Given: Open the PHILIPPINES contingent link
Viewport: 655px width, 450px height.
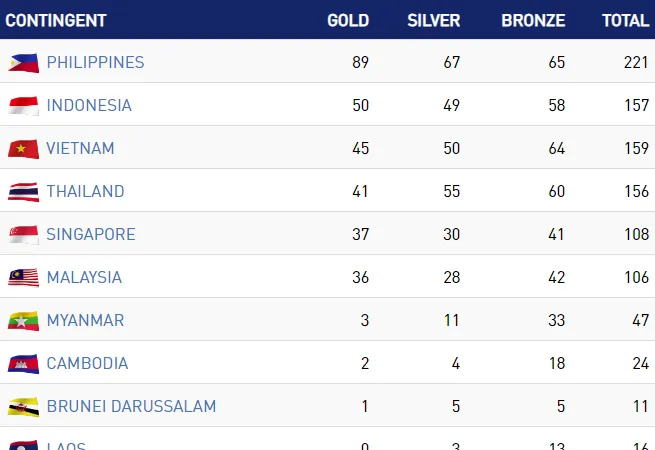Looking at the screenshot, I should (95, 62).
